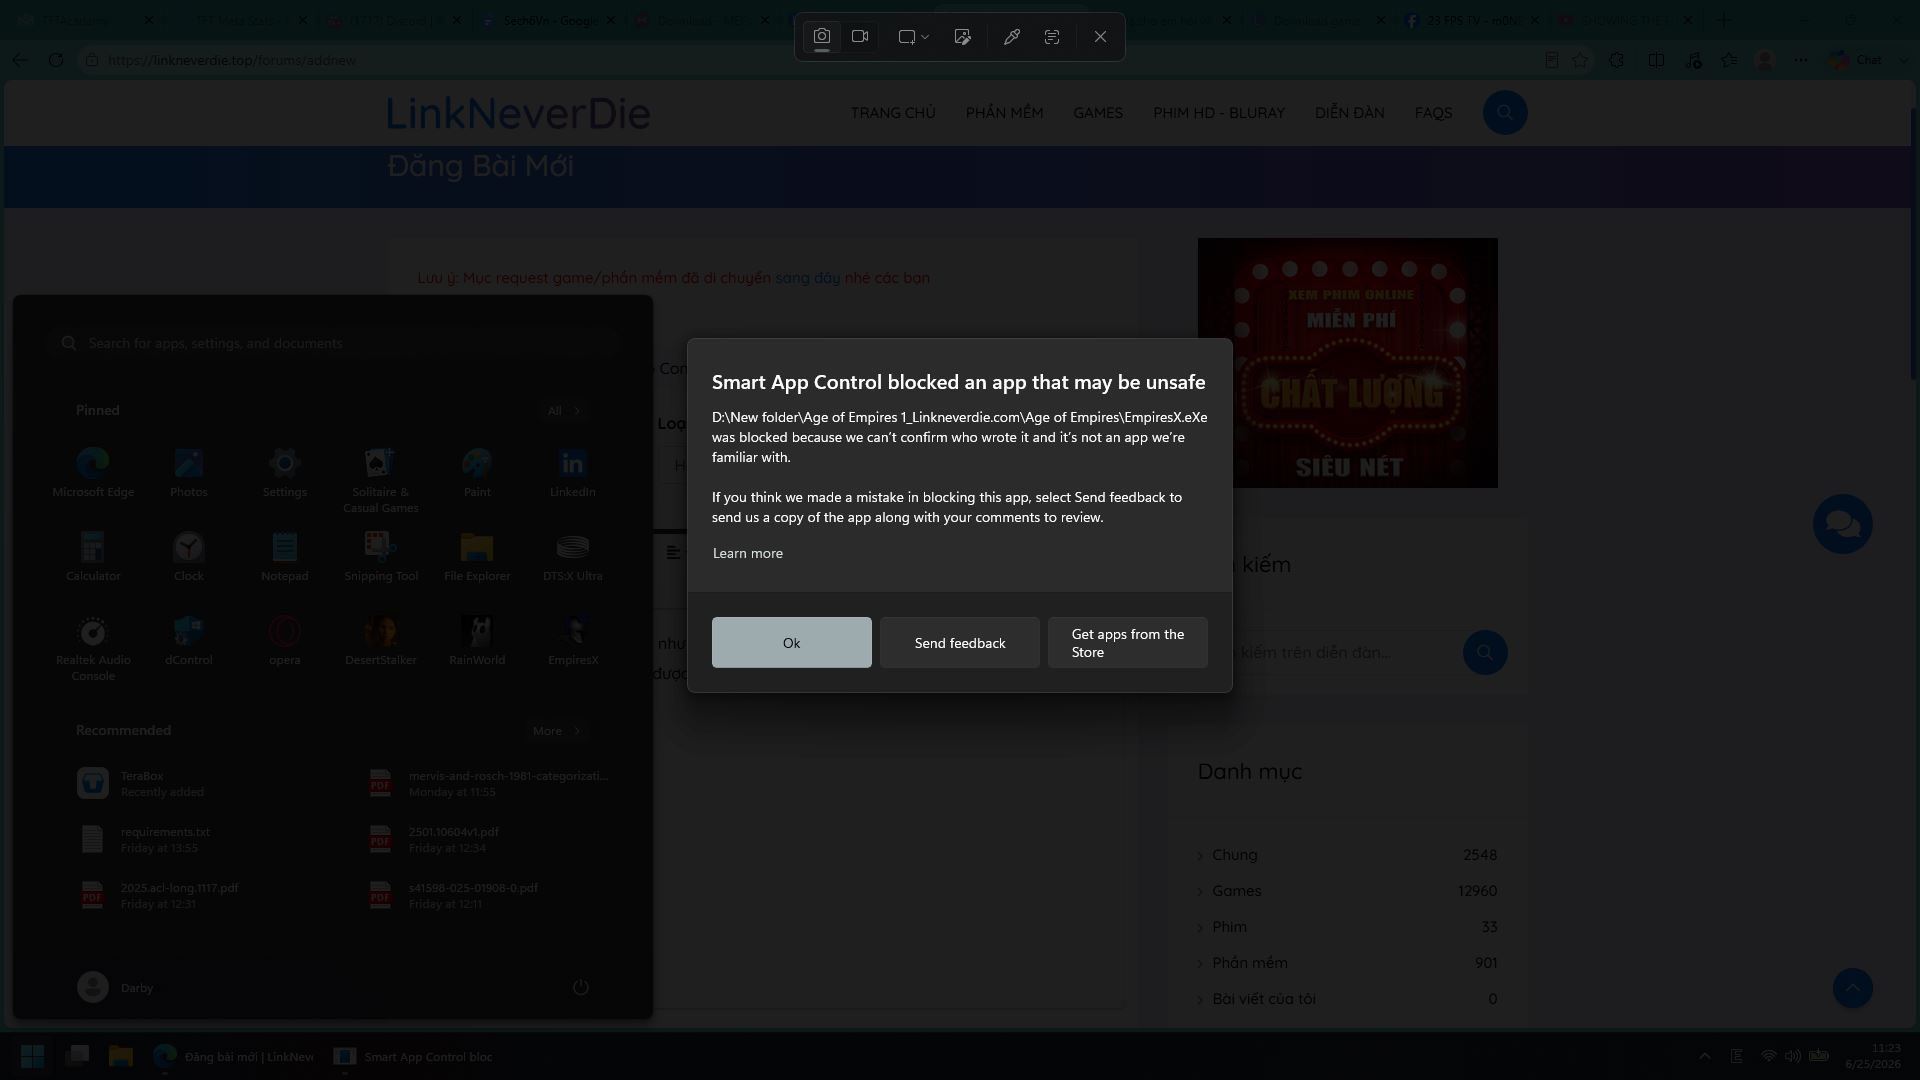Viewport: 1920px width, 1080px height.
Task: Open Microsoft Edge from pinned apps
Action: [x=93, y=473]
